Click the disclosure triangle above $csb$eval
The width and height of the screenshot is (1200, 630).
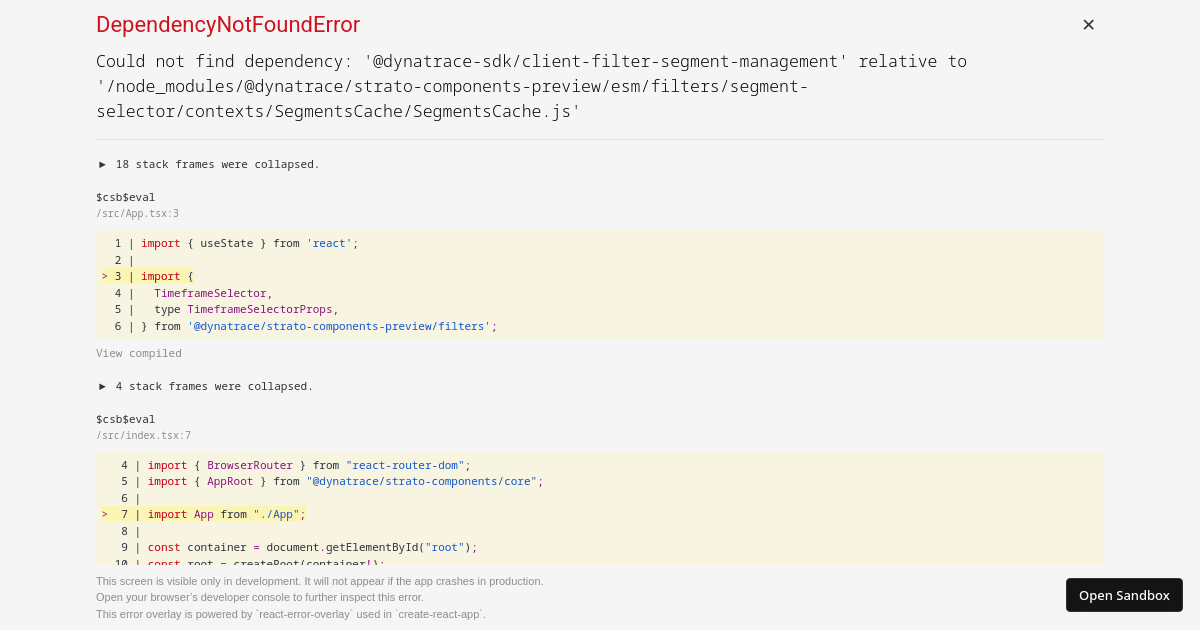coord(102,164)
